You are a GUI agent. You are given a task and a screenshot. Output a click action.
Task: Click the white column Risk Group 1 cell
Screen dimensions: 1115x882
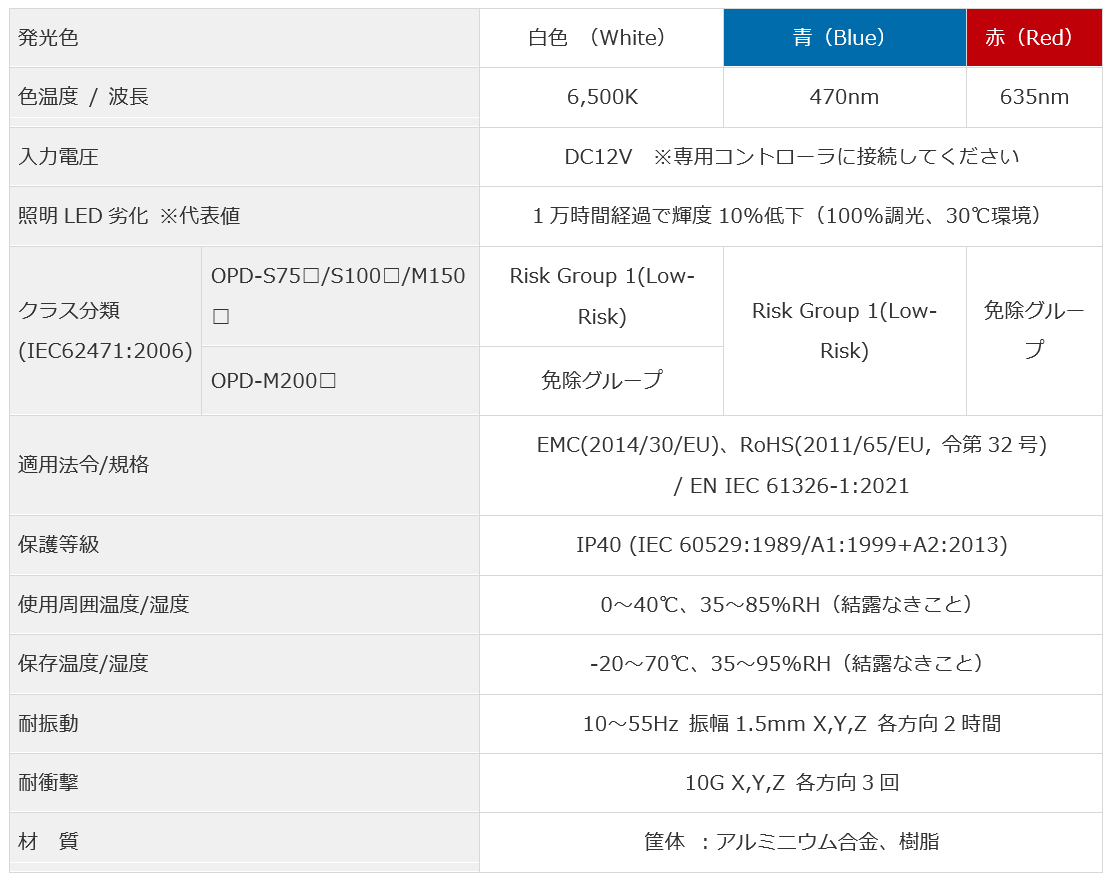point(602,297)
